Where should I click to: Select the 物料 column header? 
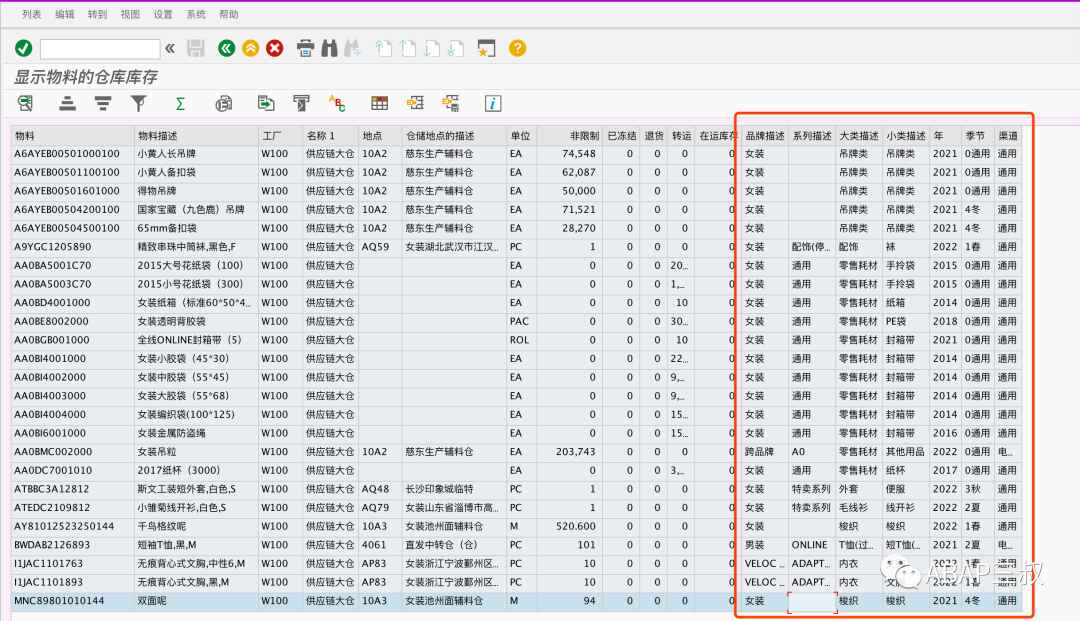[72, 136]
